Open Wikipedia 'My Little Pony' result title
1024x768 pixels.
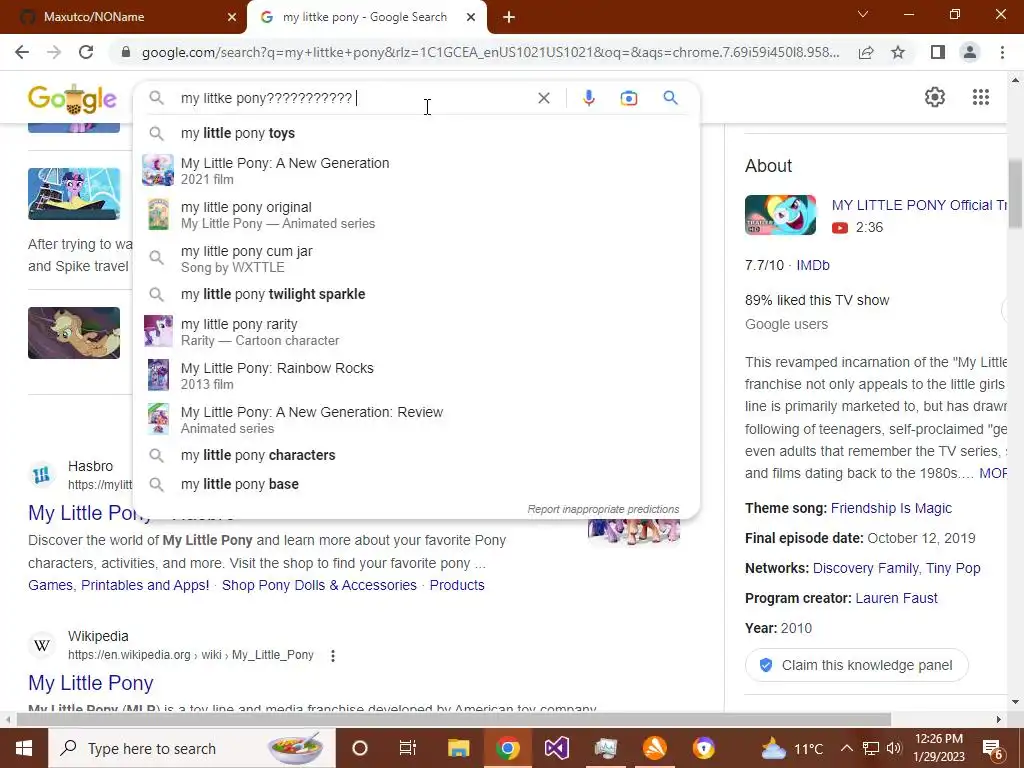click(x=91, y=683)
